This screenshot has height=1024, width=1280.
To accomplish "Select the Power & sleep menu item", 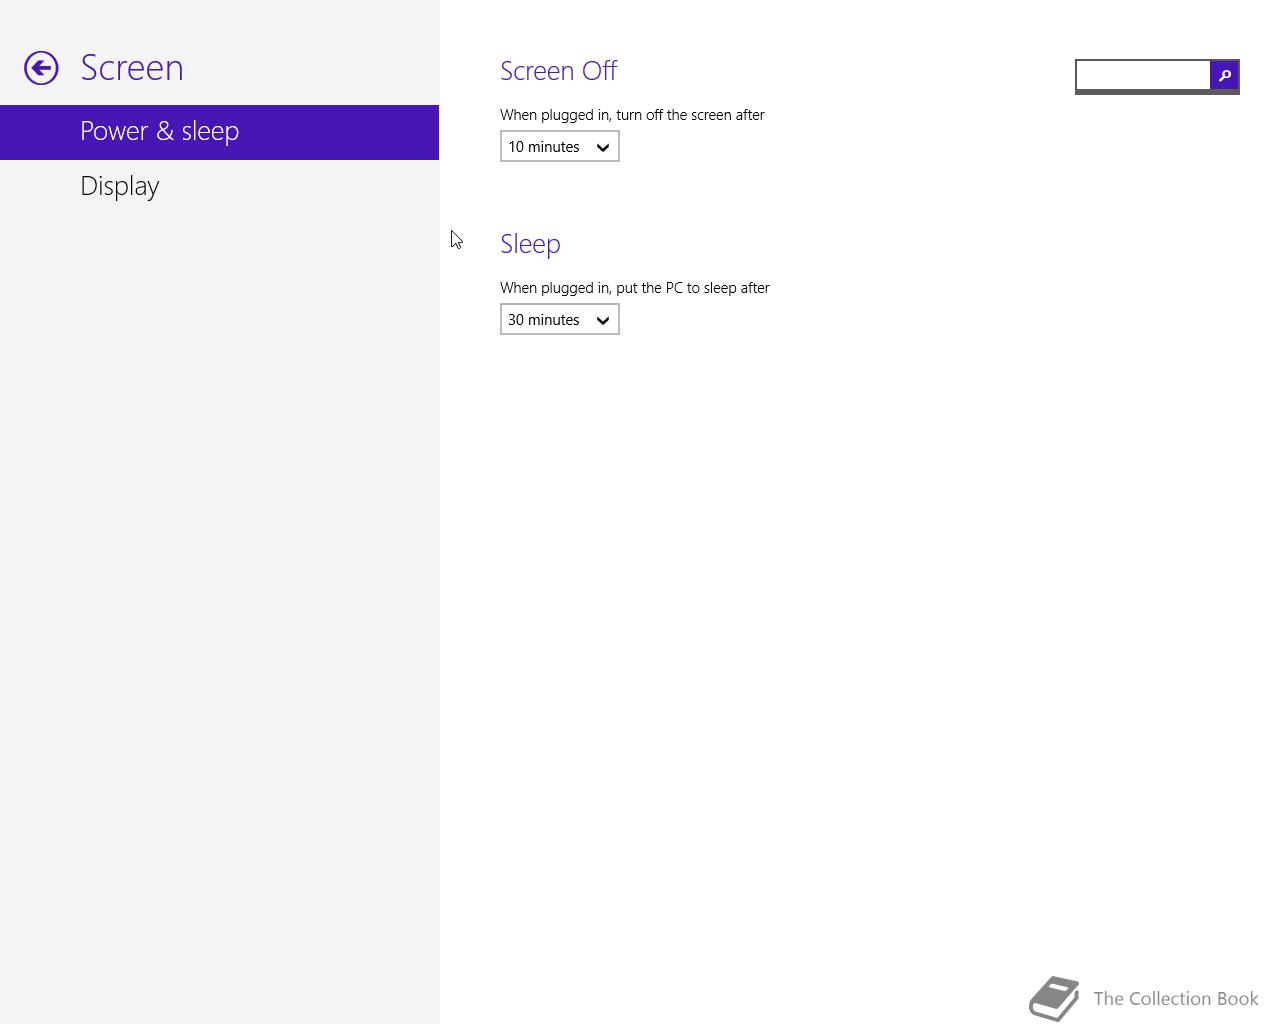I will tap(219, 132).
